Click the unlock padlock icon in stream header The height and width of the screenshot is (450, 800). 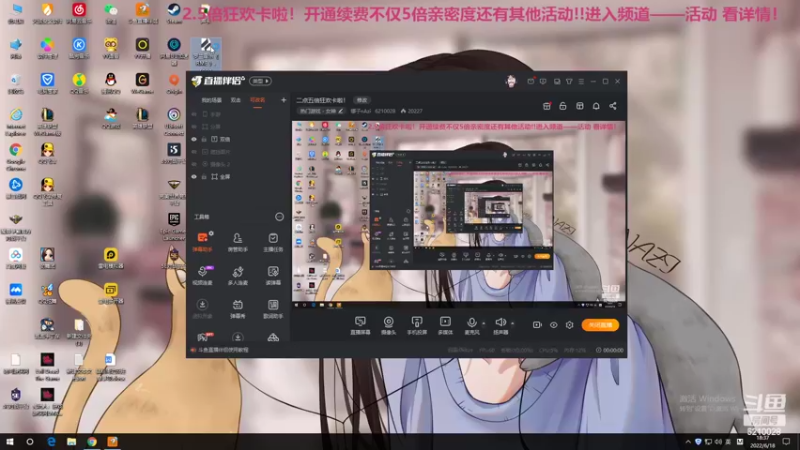(563, 106)
